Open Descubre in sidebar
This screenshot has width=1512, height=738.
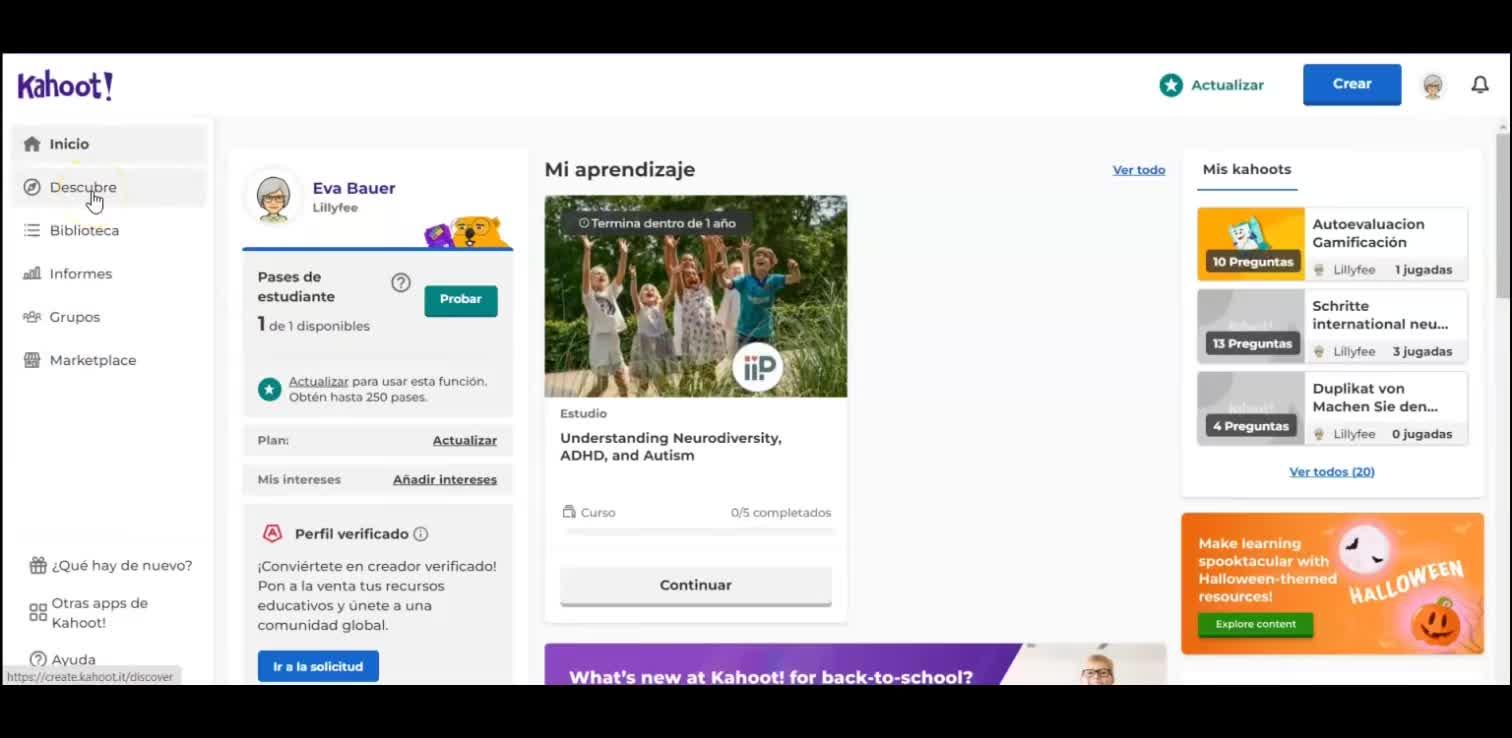tap(109, 187)
